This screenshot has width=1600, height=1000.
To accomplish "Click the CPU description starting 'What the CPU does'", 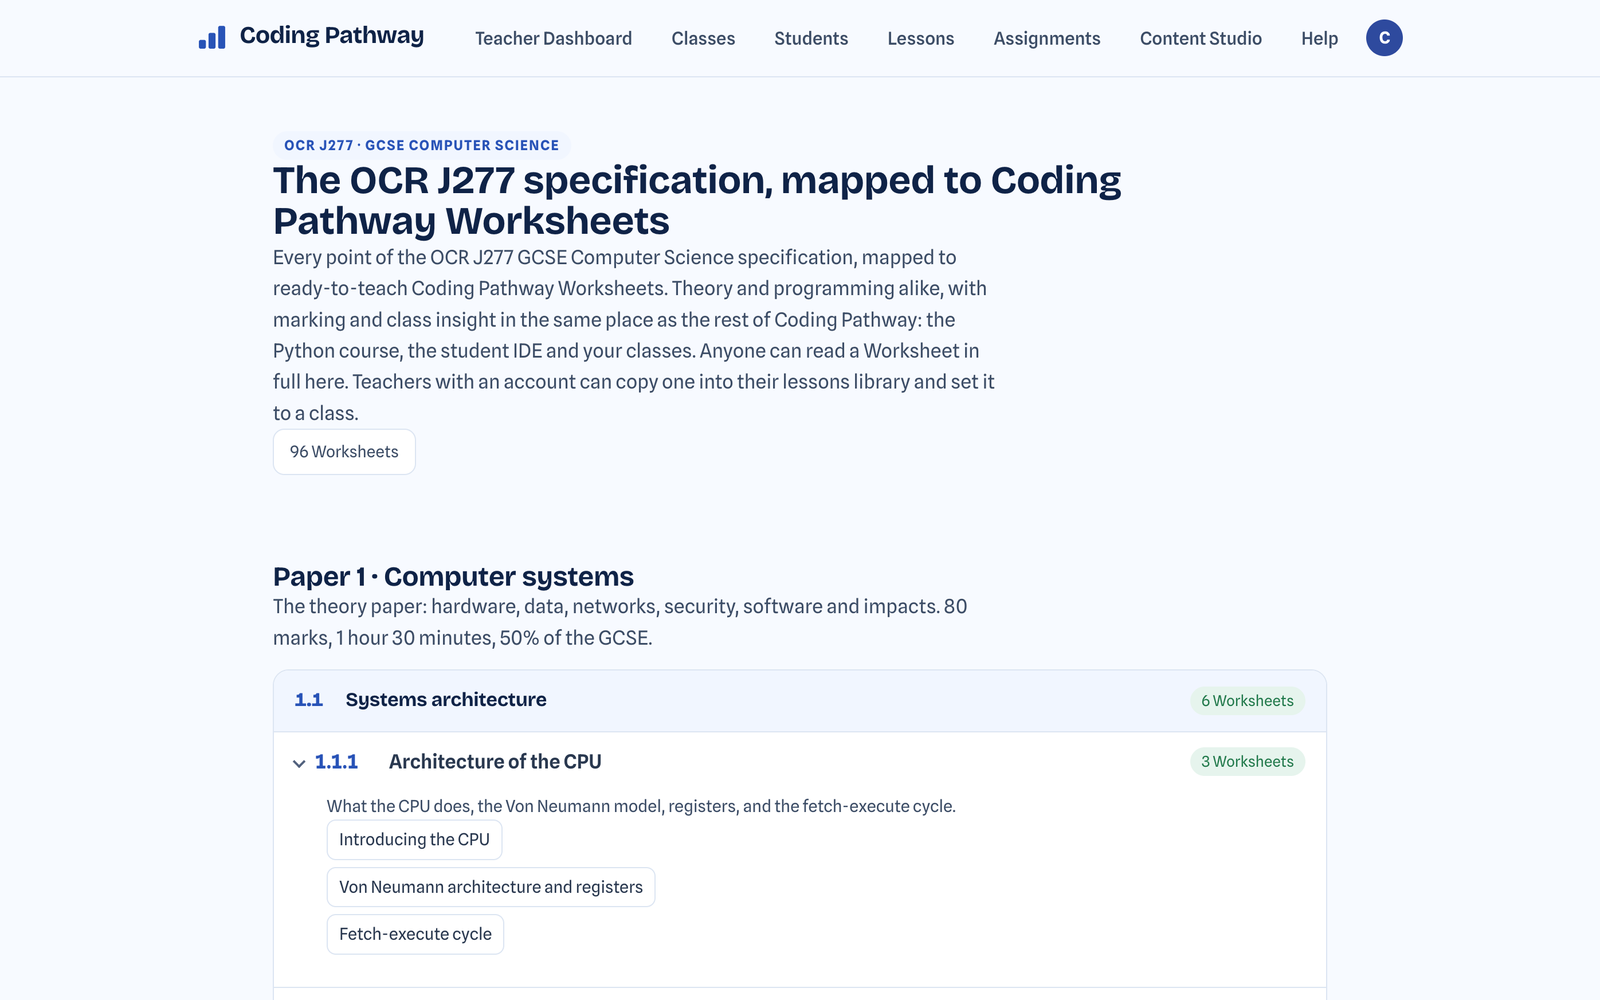I will [x=641, y=806].
